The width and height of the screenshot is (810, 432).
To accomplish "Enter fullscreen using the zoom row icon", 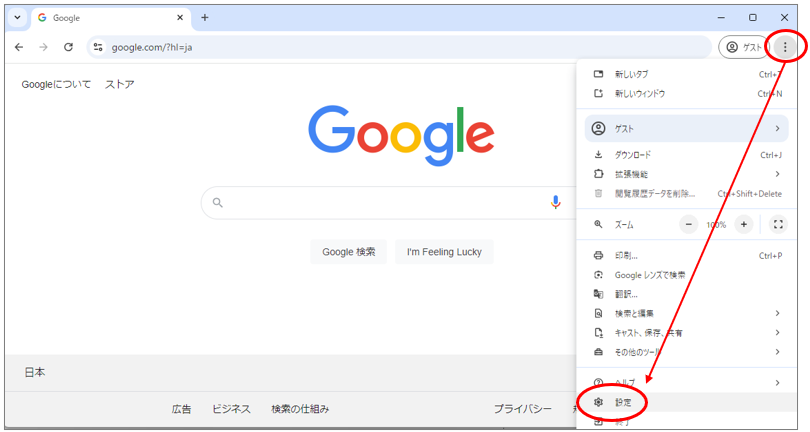I will (x=778, y=225).
